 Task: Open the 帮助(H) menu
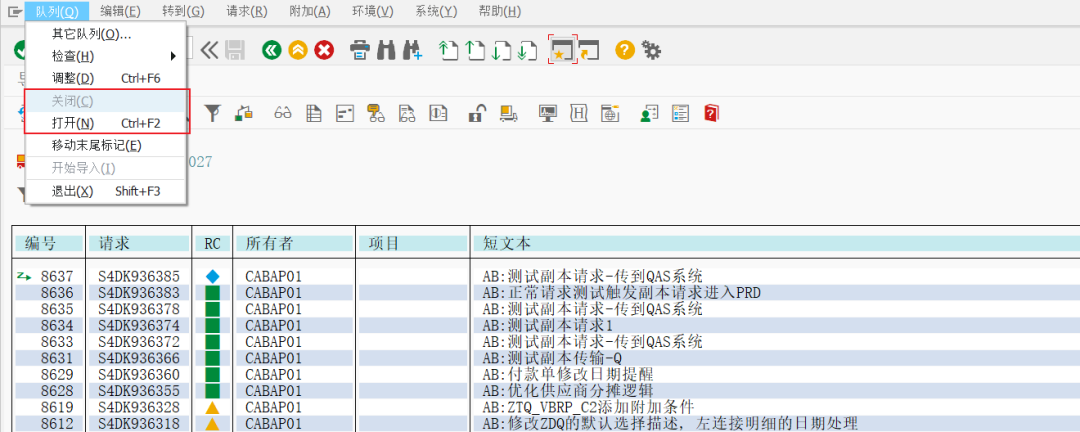499,12
